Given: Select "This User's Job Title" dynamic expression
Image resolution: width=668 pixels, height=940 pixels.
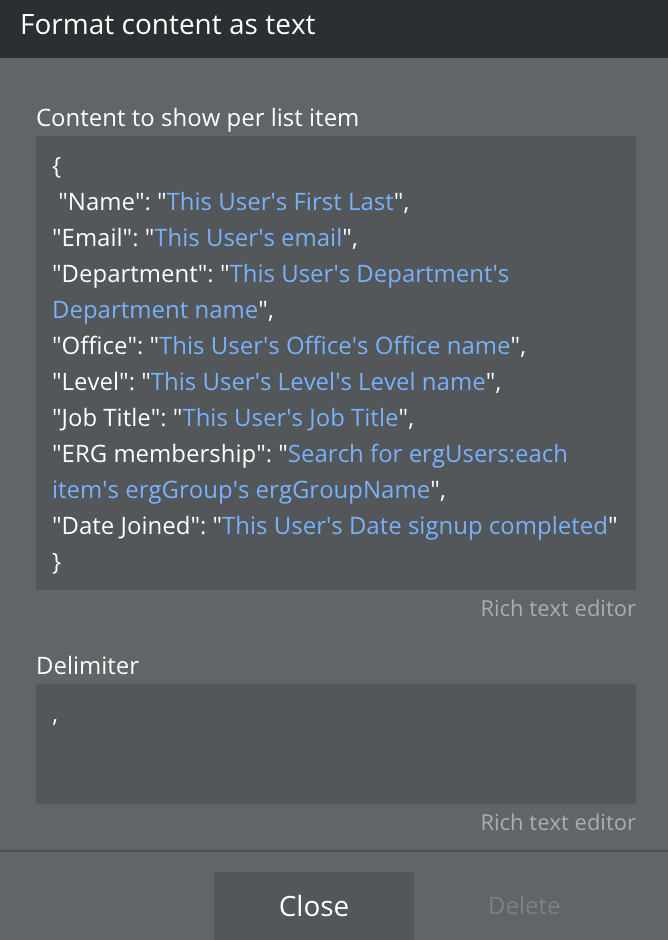Looking at the screenshot, I should pyautogui.click(x=290, y=418).
